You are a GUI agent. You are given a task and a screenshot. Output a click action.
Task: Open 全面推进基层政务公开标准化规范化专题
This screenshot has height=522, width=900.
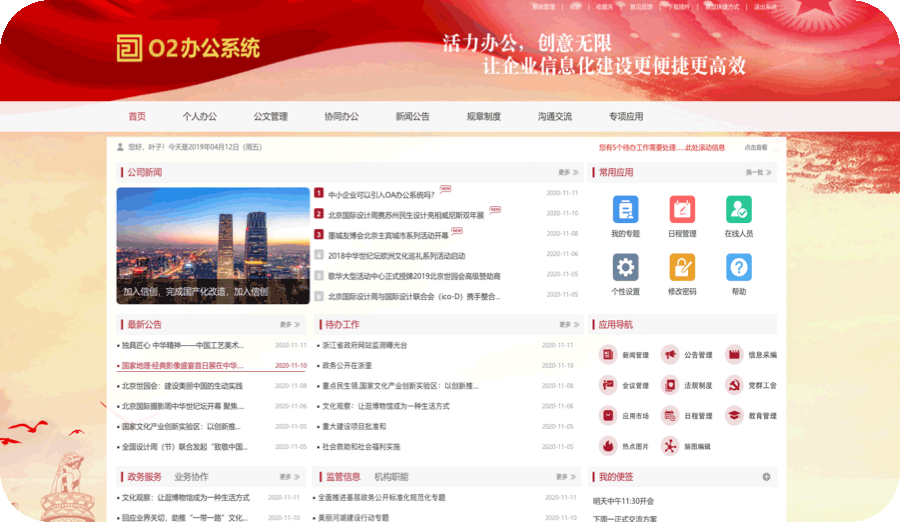[x=382, y=498]
